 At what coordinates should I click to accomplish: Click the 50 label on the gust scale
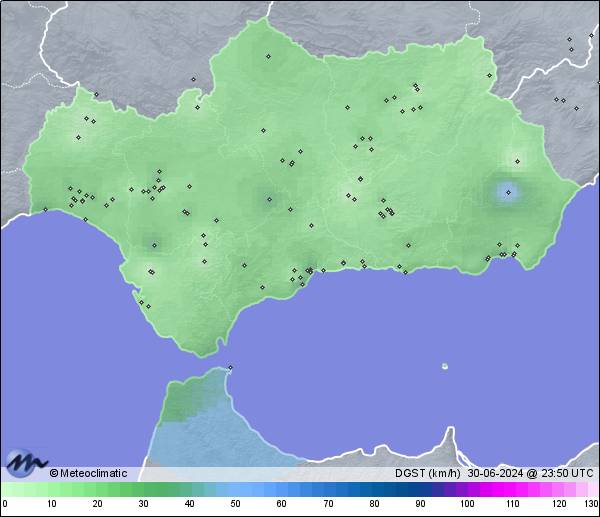pos(235,504)
